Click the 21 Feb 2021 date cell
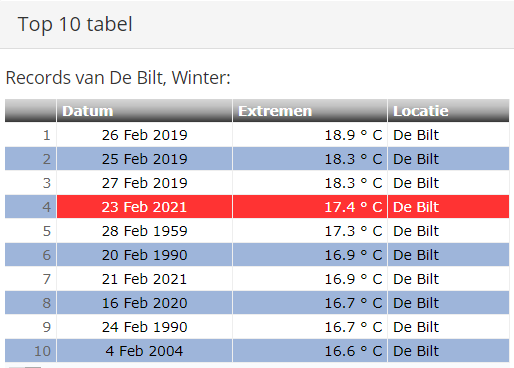514x368 pixels. [x=144, y=279]
